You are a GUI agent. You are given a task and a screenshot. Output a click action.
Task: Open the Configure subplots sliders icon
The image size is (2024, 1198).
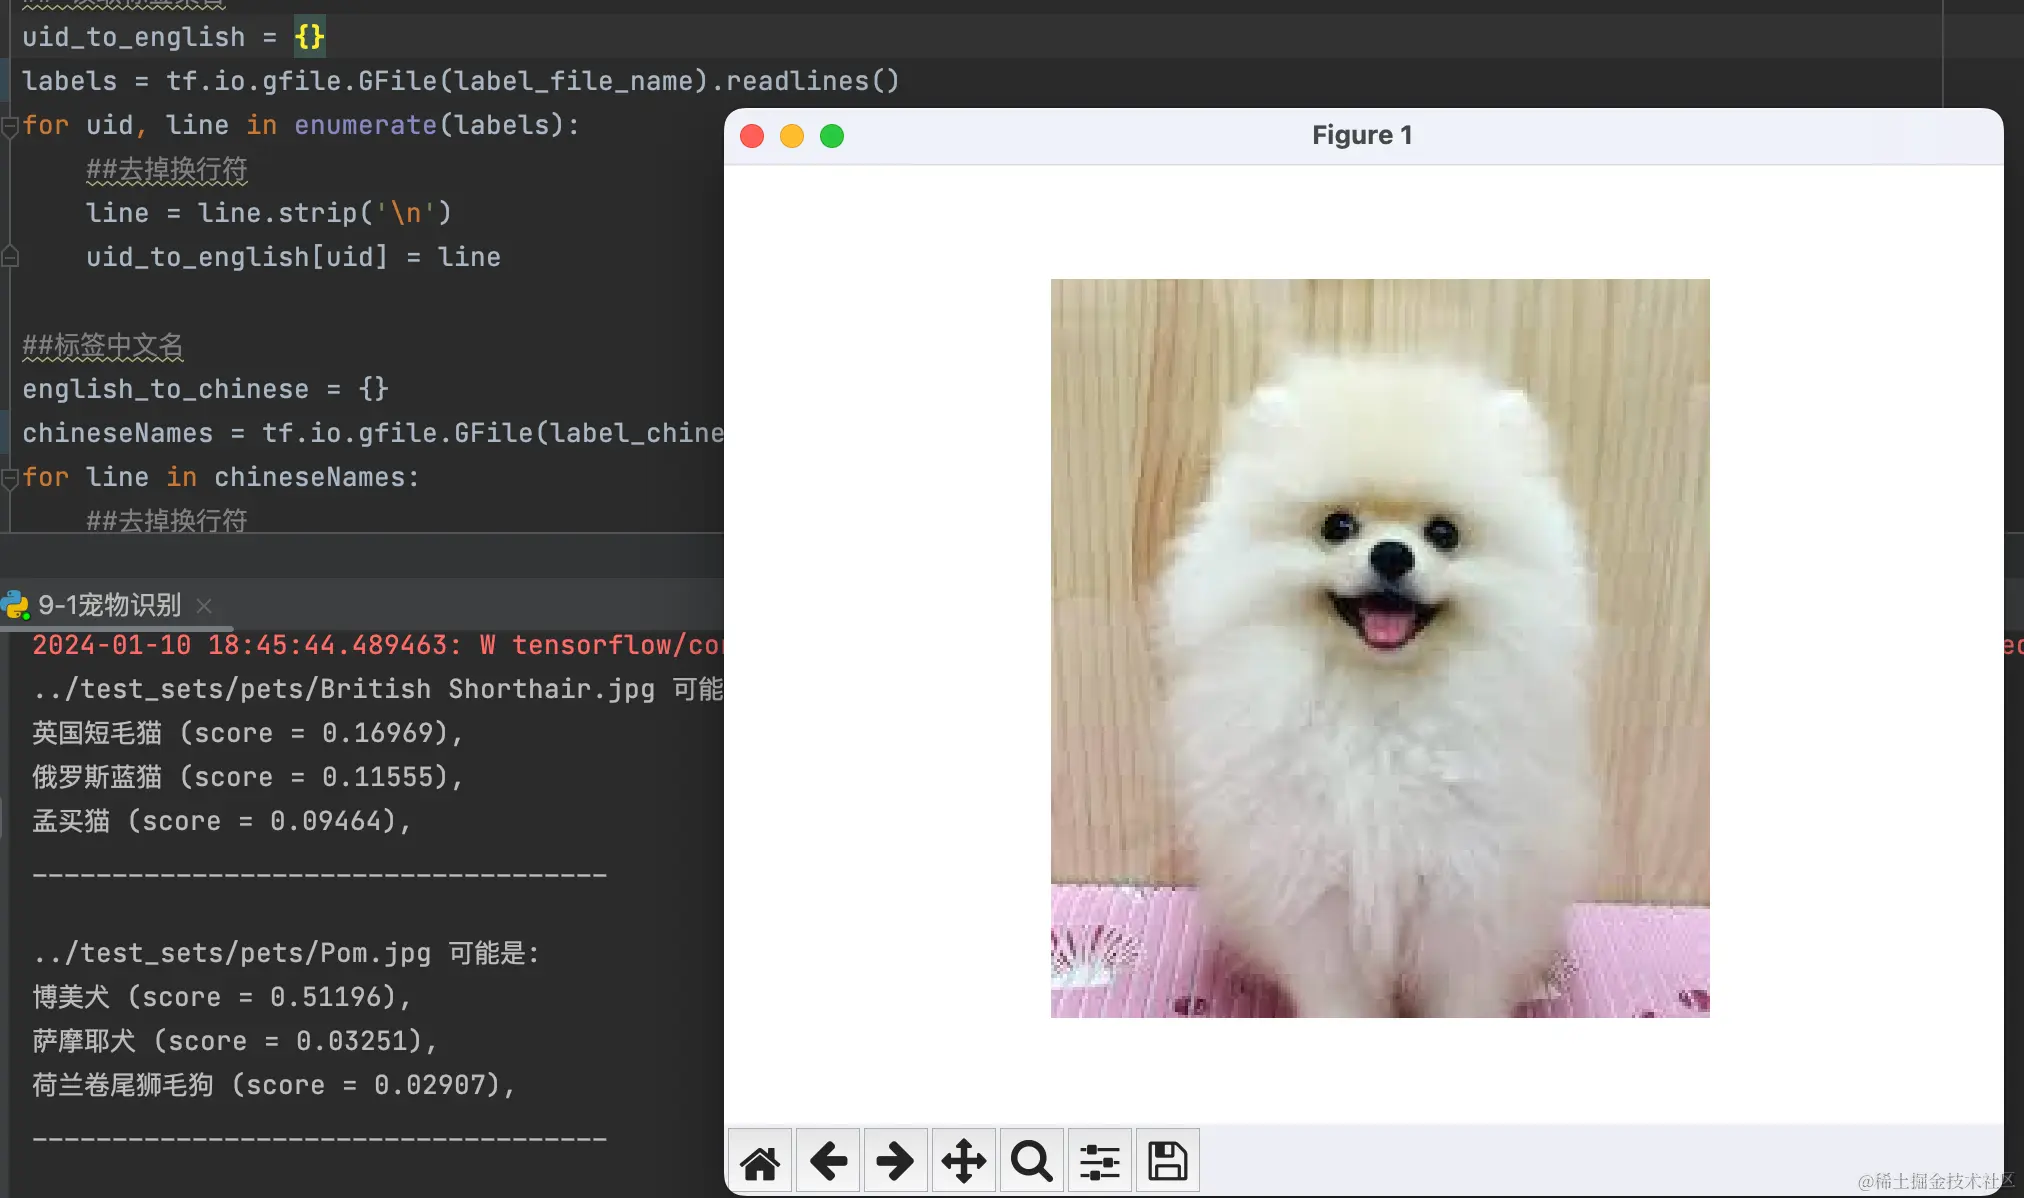(x=1099, y=1161)
